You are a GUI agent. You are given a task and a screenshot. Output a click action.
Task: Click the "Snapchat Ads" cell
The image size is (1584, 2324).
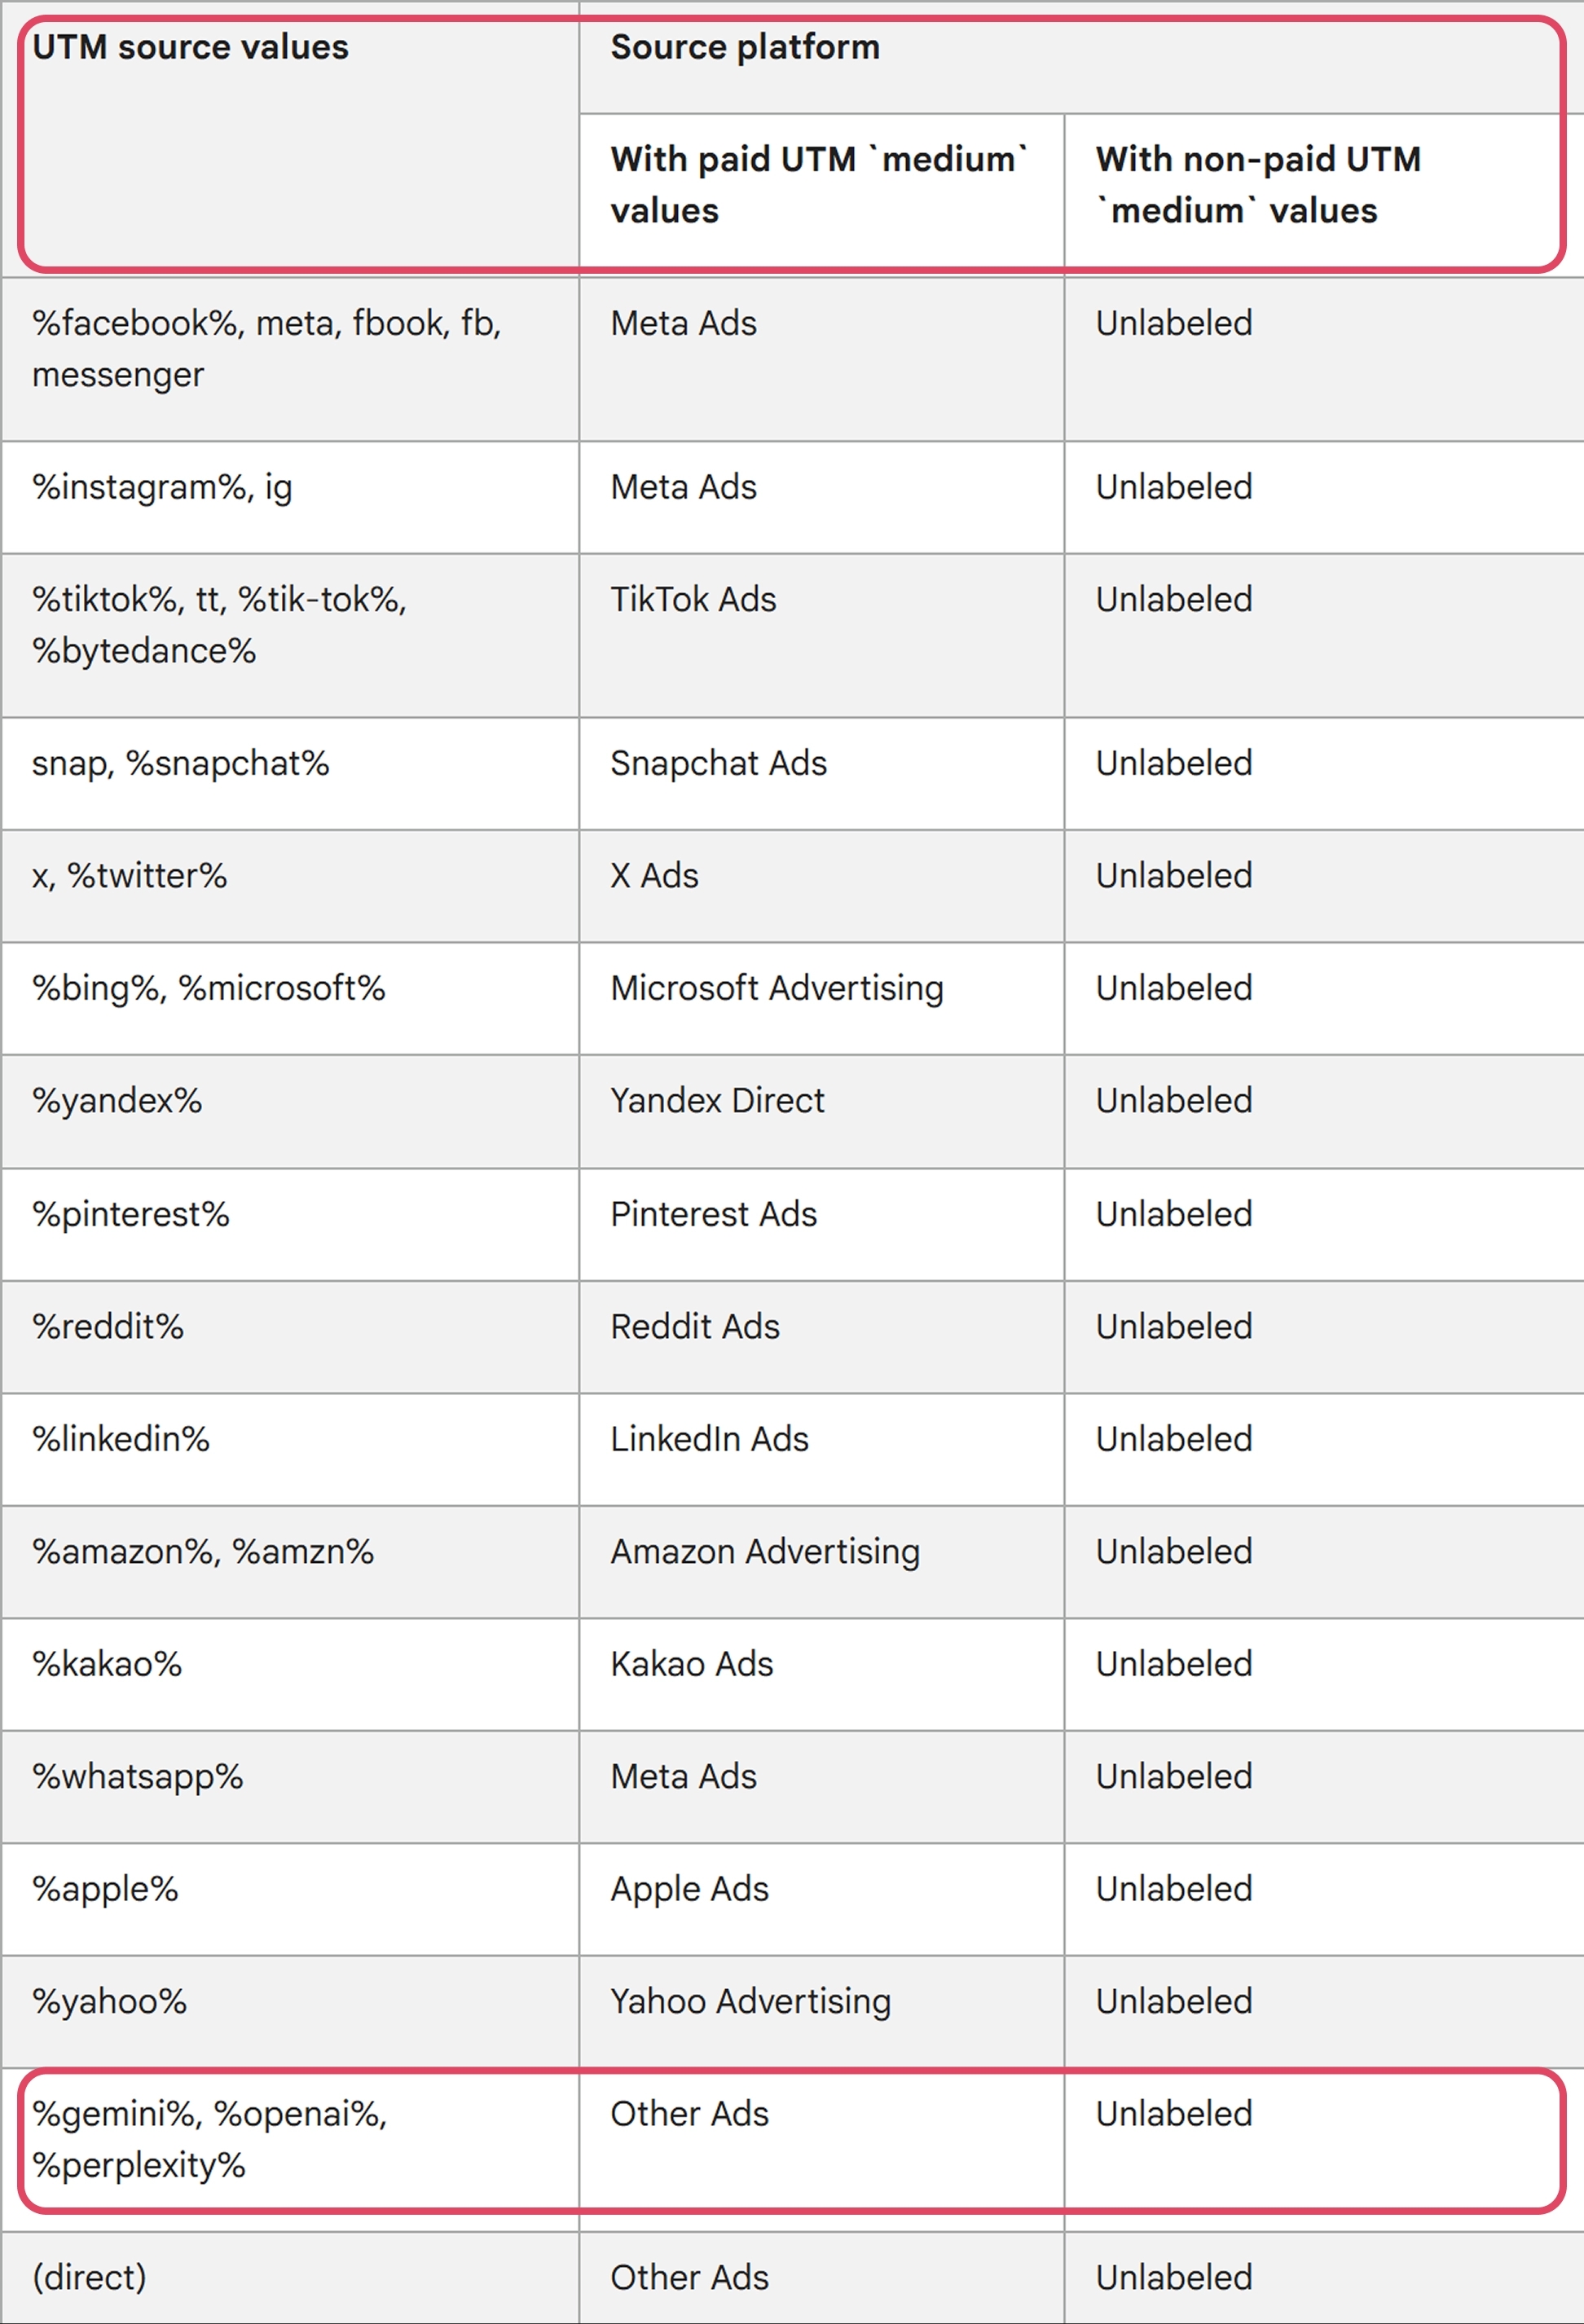point(822,773)
